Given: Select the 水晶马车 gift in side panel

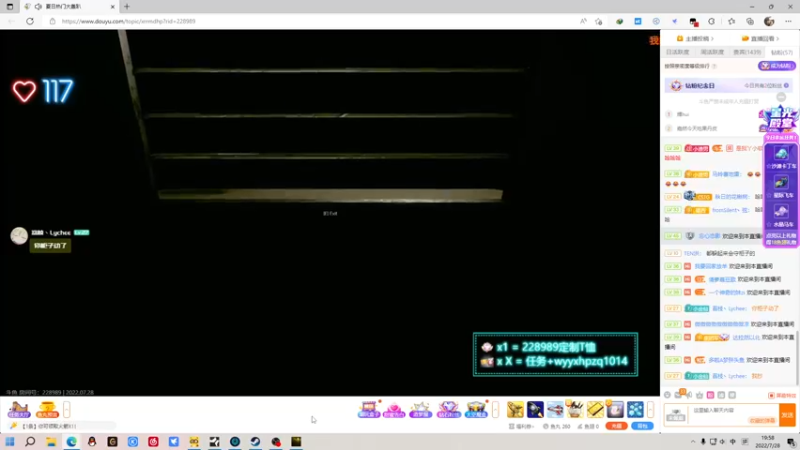Looking at the screenshot, I should pos(781,215).
